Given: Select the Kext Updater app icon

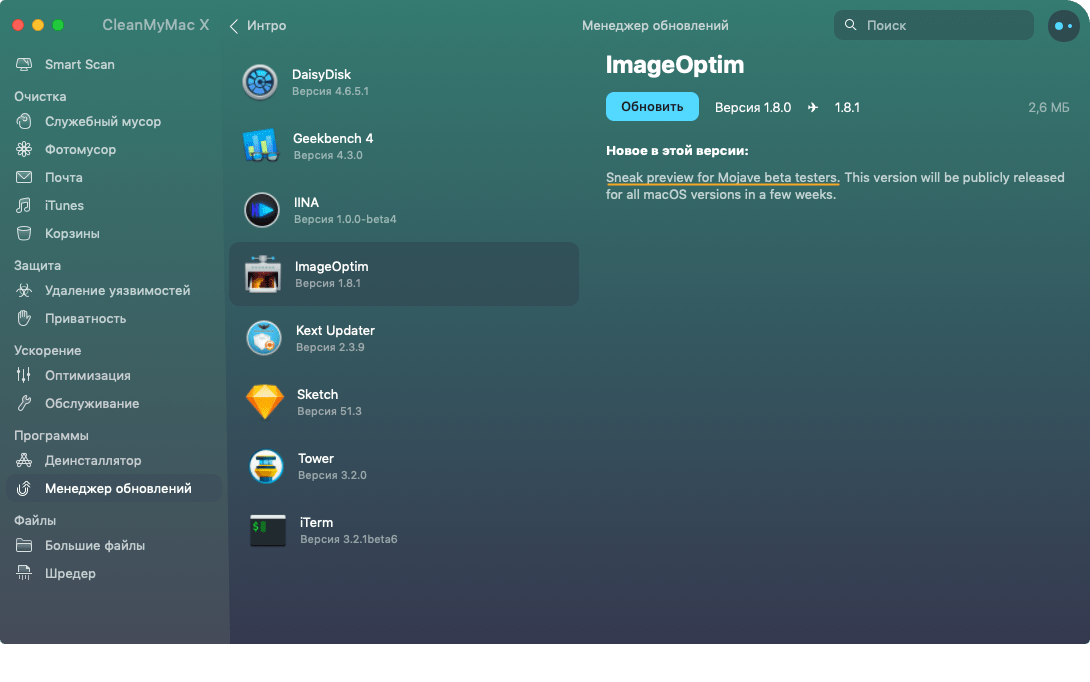Looking at the screenshot, I should [264, 338].
